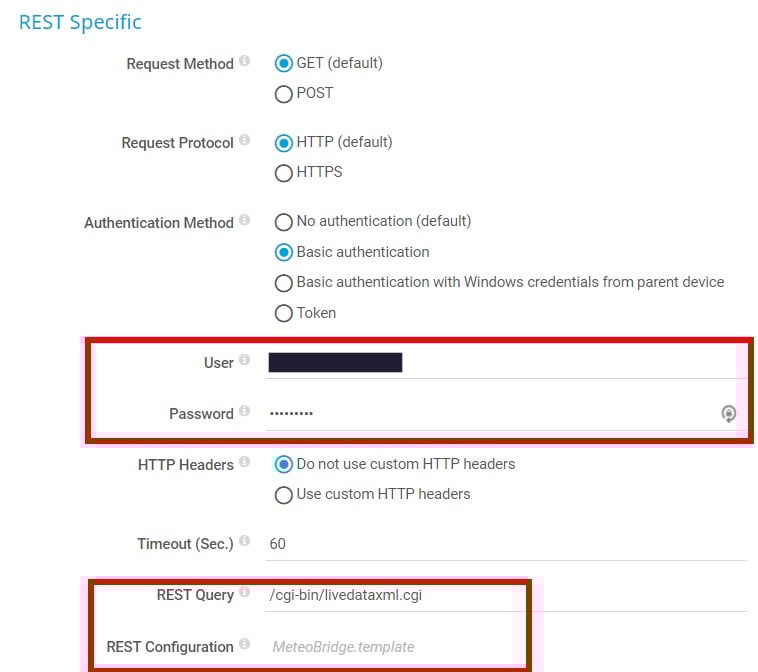Click the help icon beside HTTP Headers
This screenshot has height=672, width=758.
pos(245,463)
